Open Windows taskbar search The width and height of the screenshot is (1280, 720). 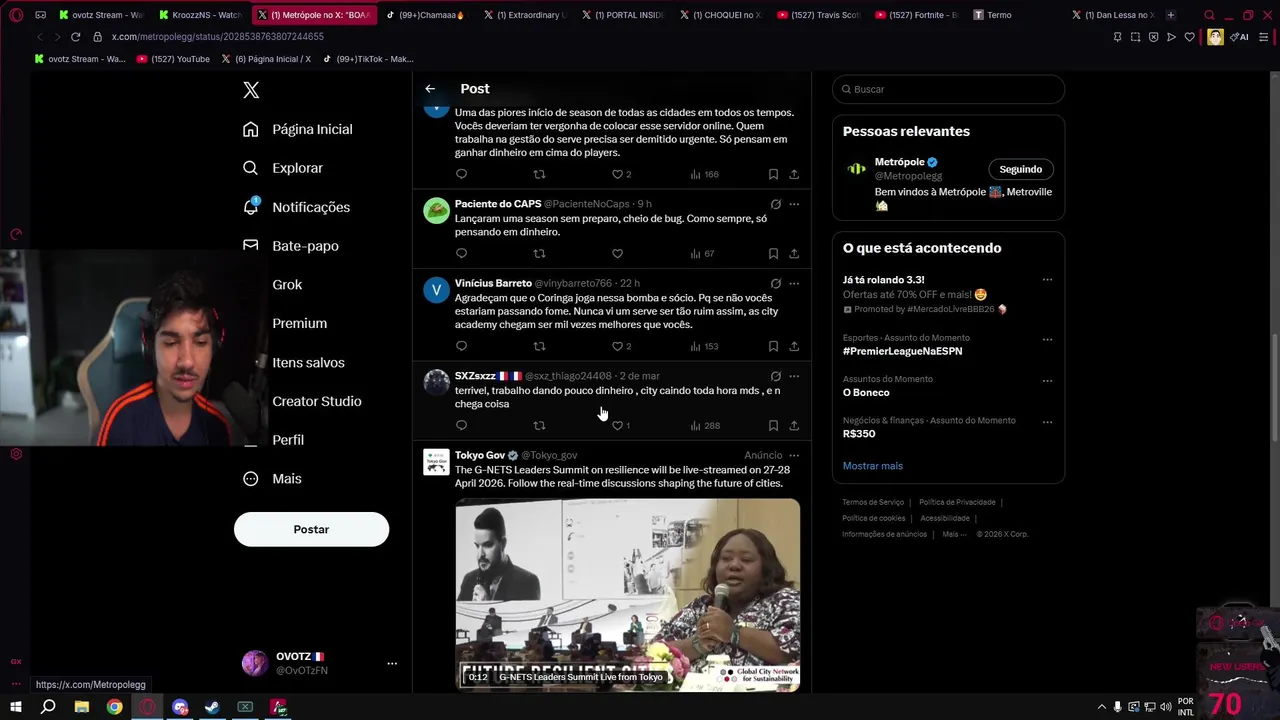48,707
